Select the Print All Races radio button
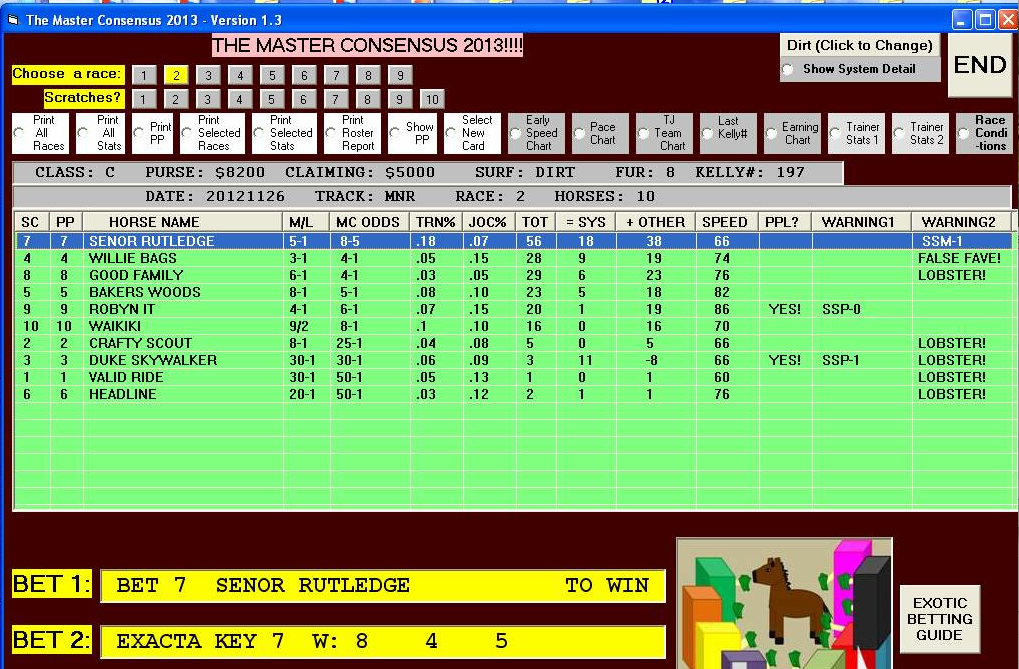 pos(20,133)
